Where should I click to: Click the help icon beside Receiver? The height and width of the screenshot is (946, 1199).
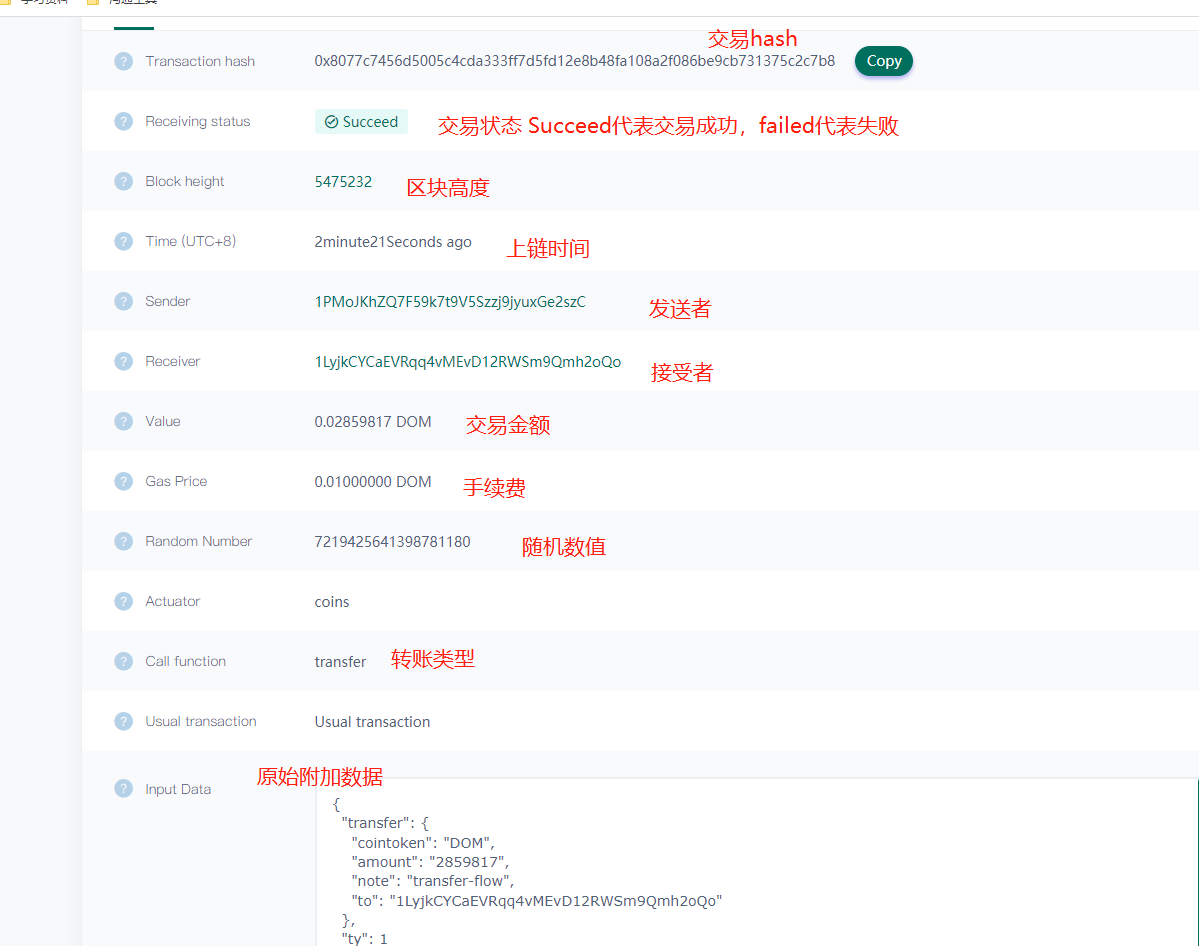123,361
